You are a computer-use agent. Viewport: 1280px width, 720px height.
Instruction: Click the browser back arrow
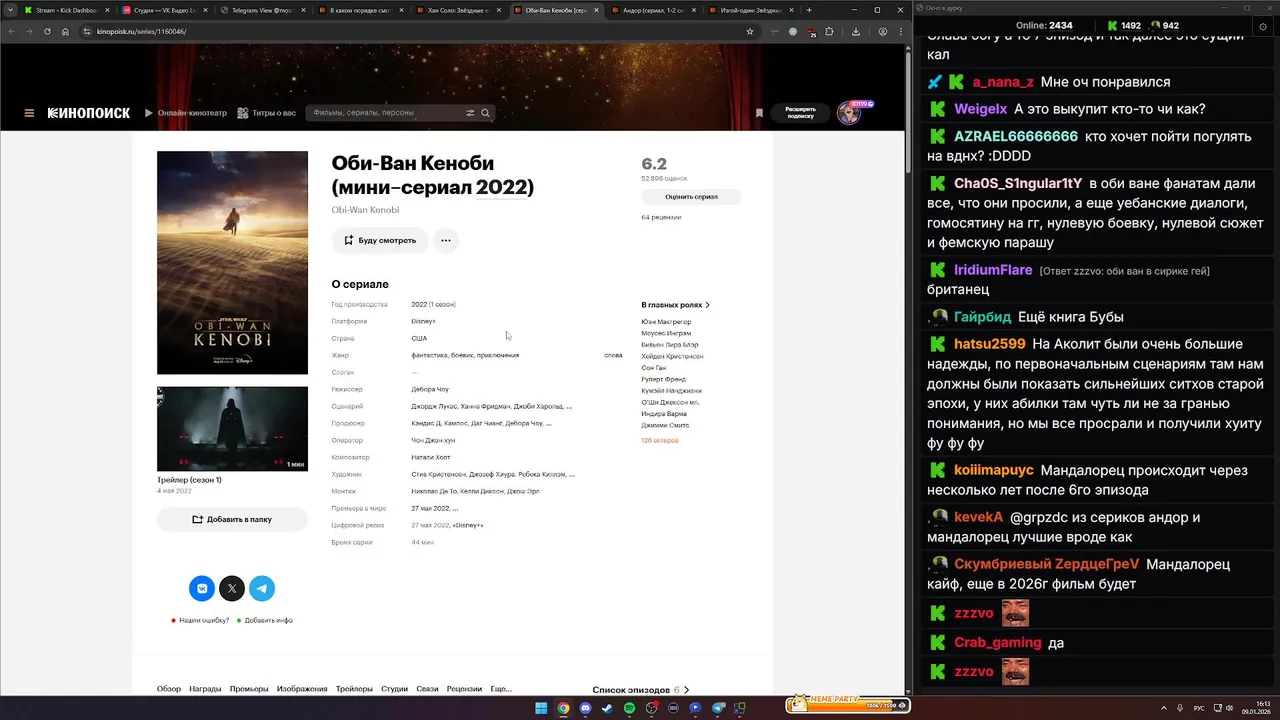pyautogui.click(x=11, y=31)
